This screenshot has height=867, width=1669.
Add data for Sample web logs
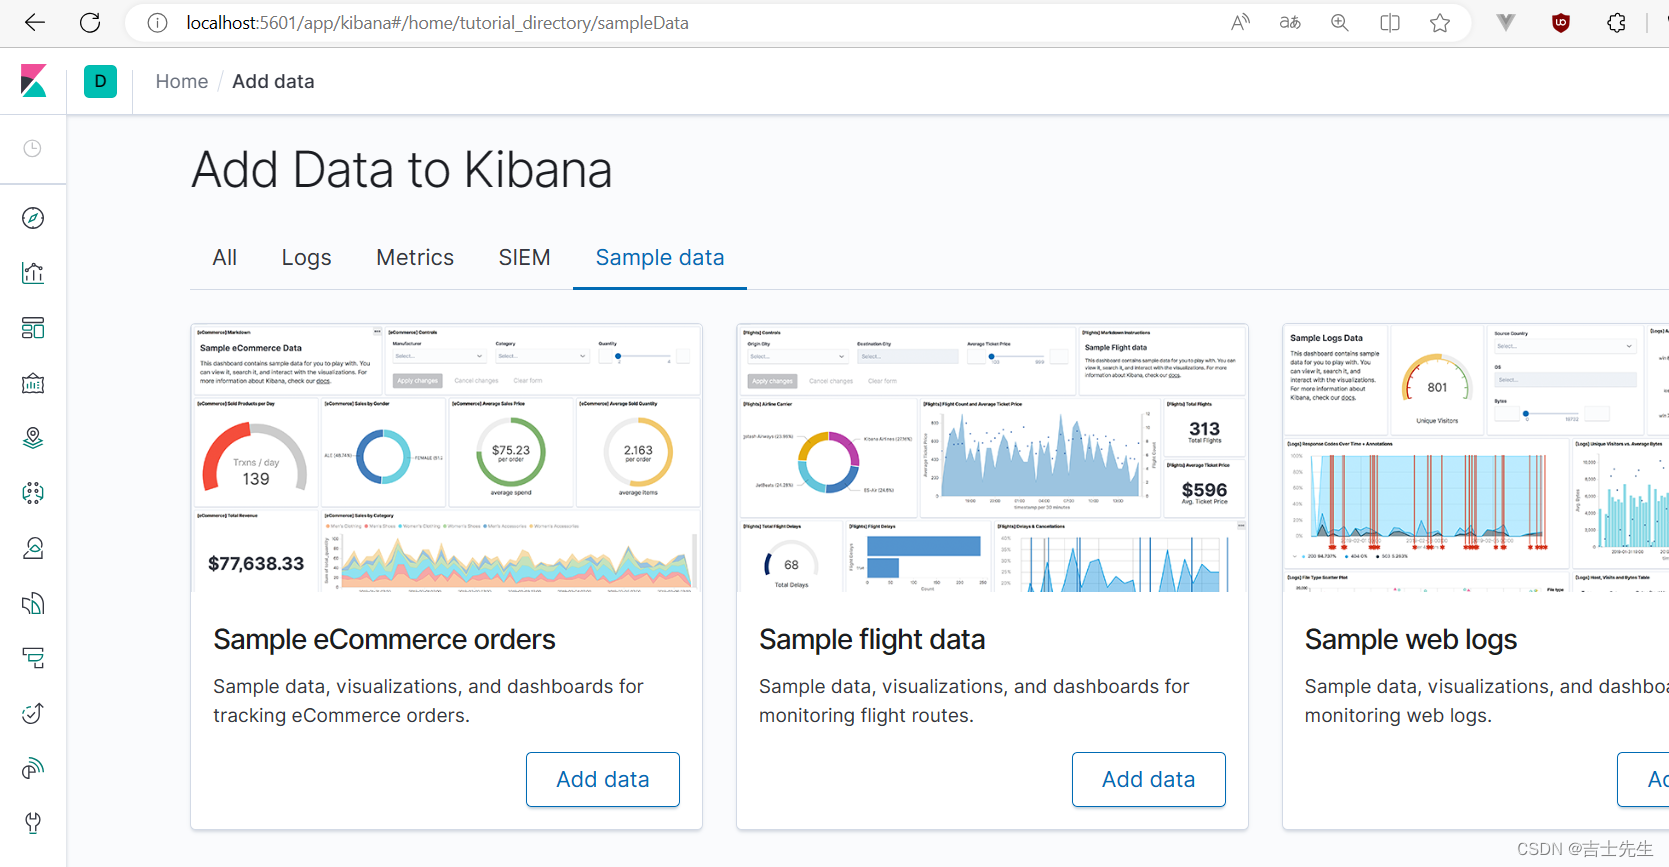[x=1645, y=779]
